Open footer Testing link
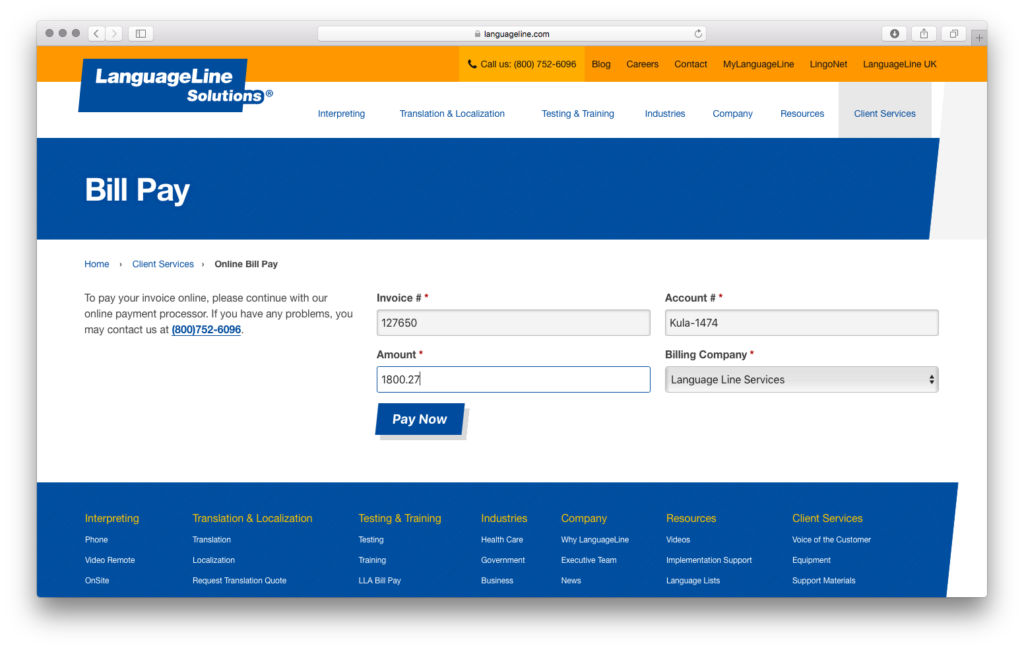Screen dimensions: 1024x650 pyautogui.click(x=371, y=540)
